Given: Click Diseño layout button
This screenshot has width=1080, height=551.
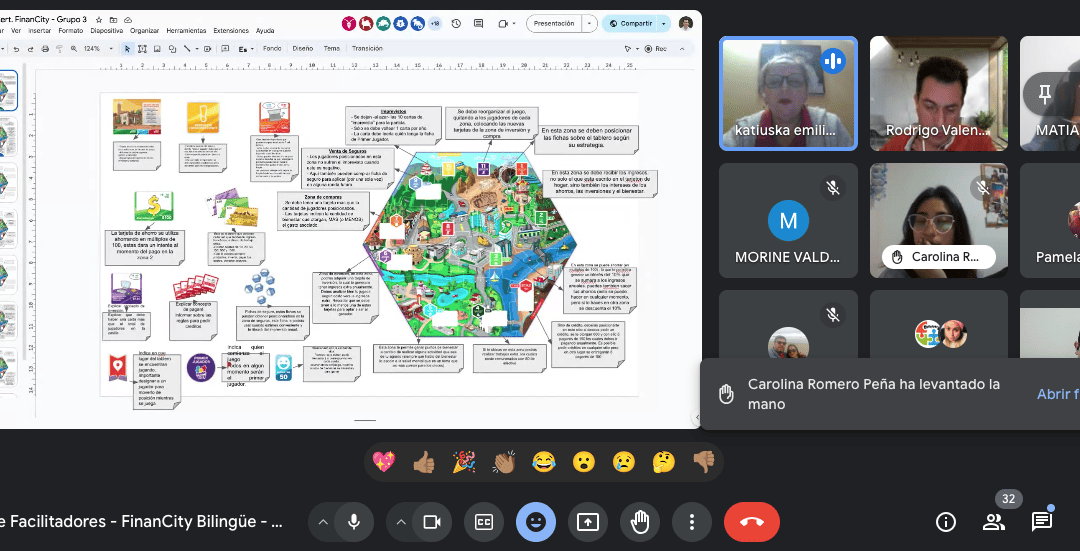Looking at the screenshot, I should tap(302, 49).
